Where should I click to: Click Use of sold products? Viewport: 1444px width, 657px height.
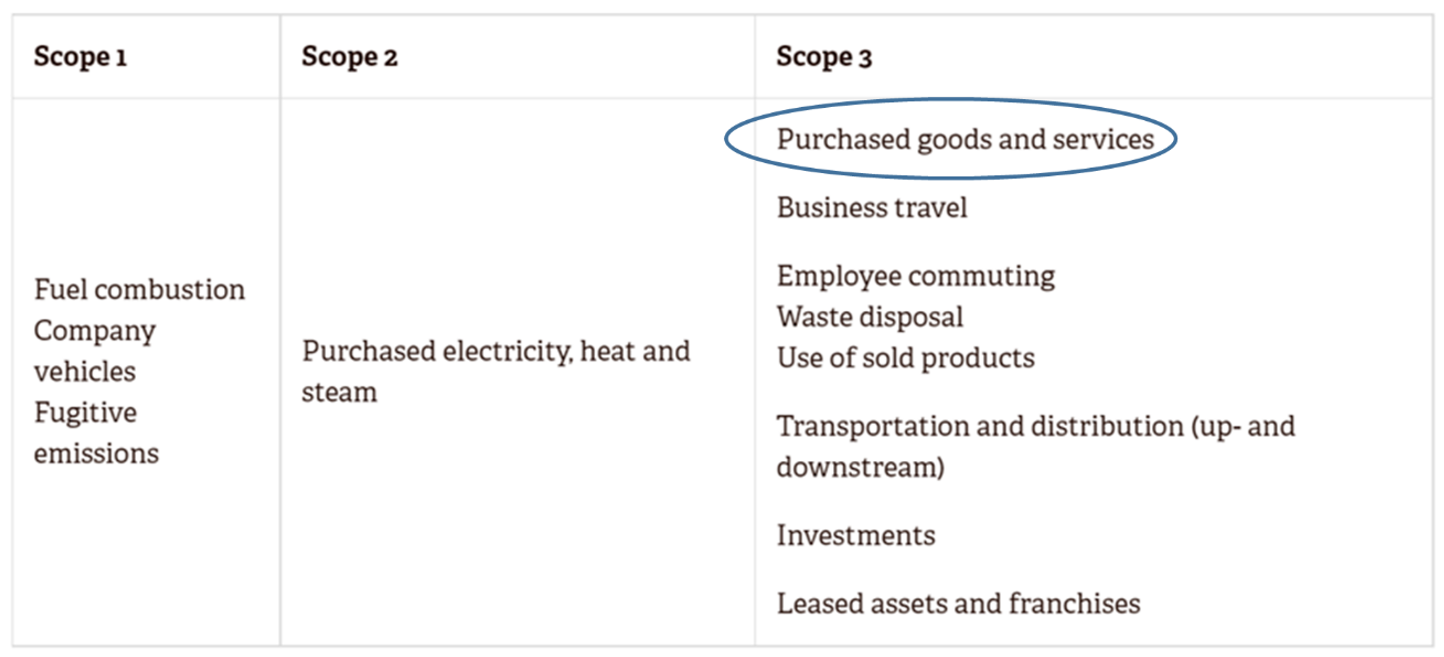pos(905,358)
